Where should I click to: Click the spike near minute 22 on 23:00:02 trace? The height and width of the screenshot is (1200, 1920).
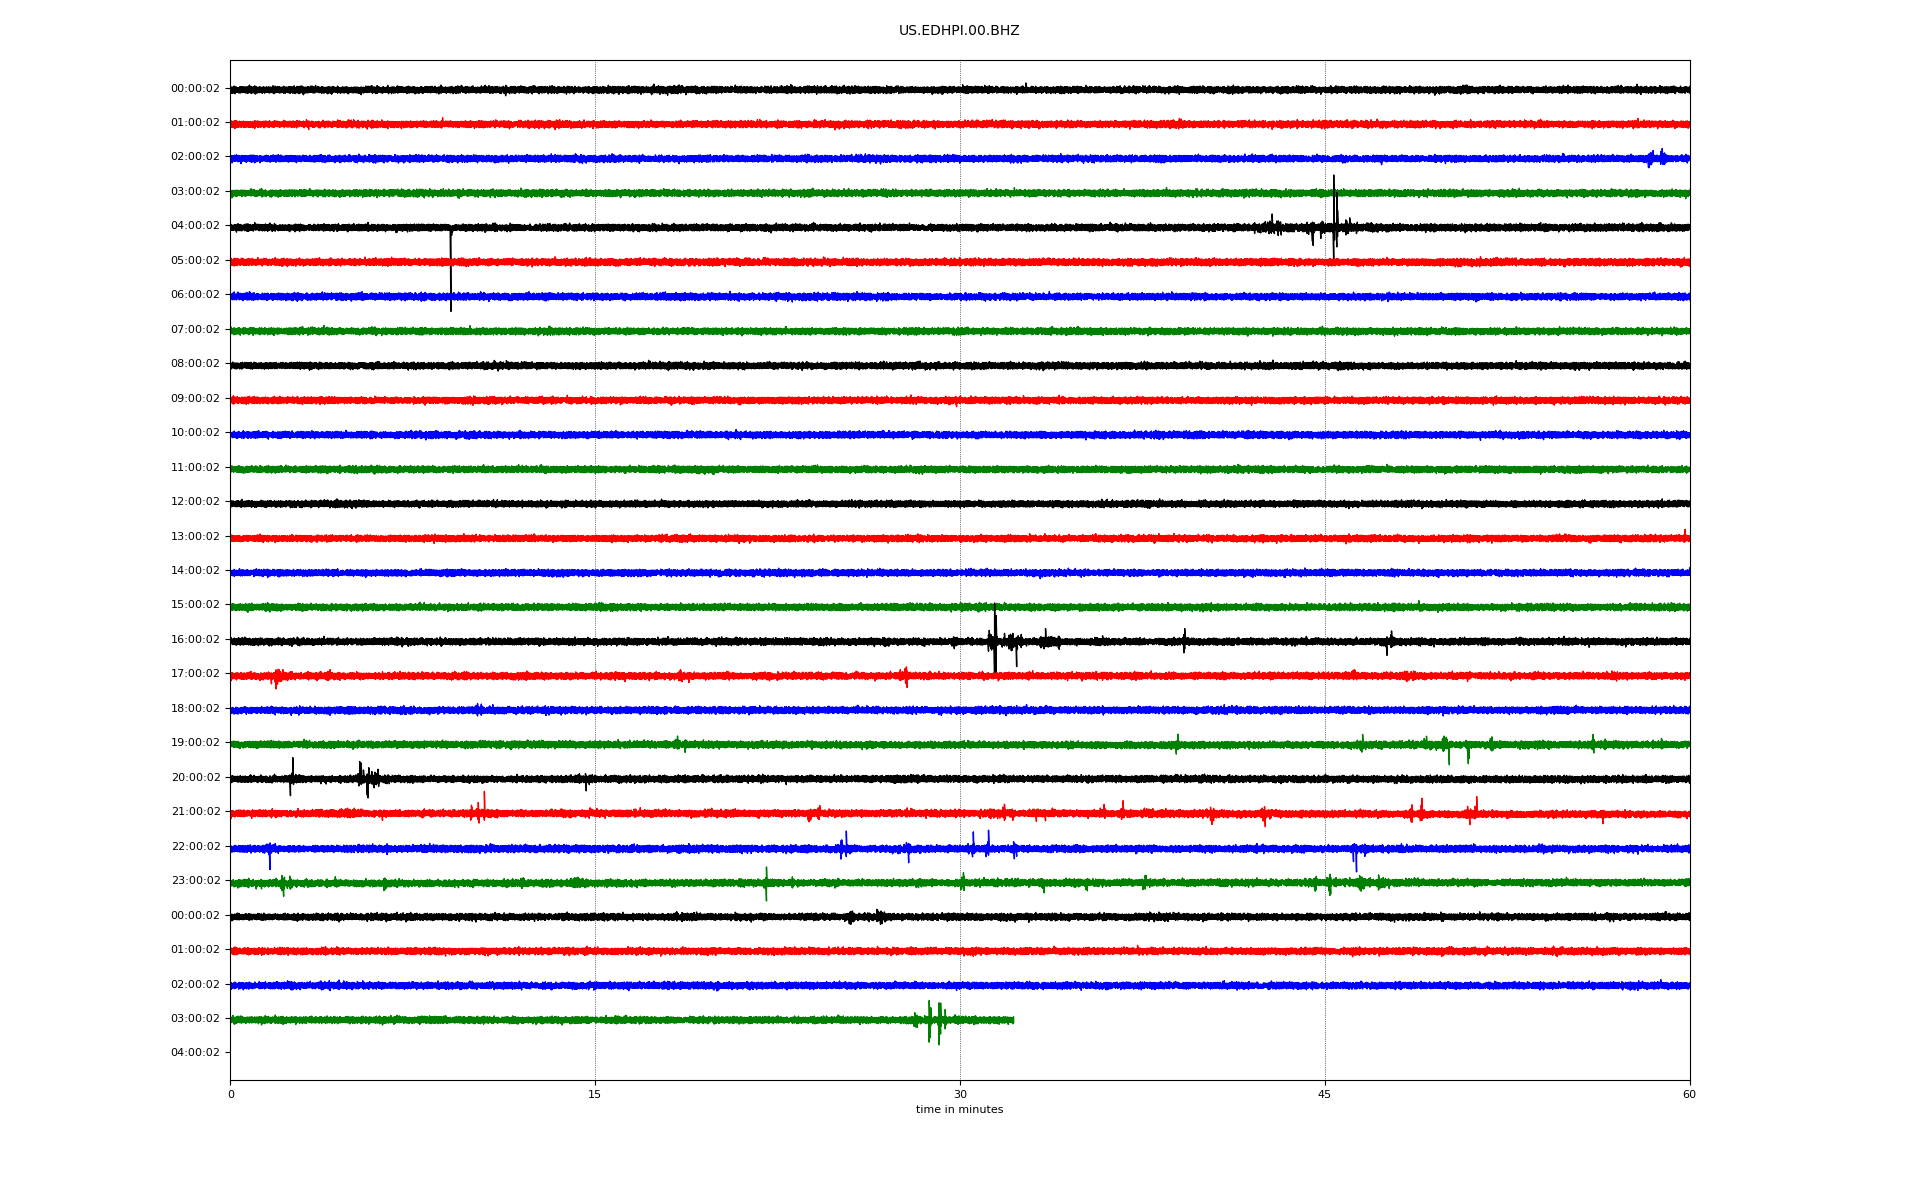[x=766, y=884]
